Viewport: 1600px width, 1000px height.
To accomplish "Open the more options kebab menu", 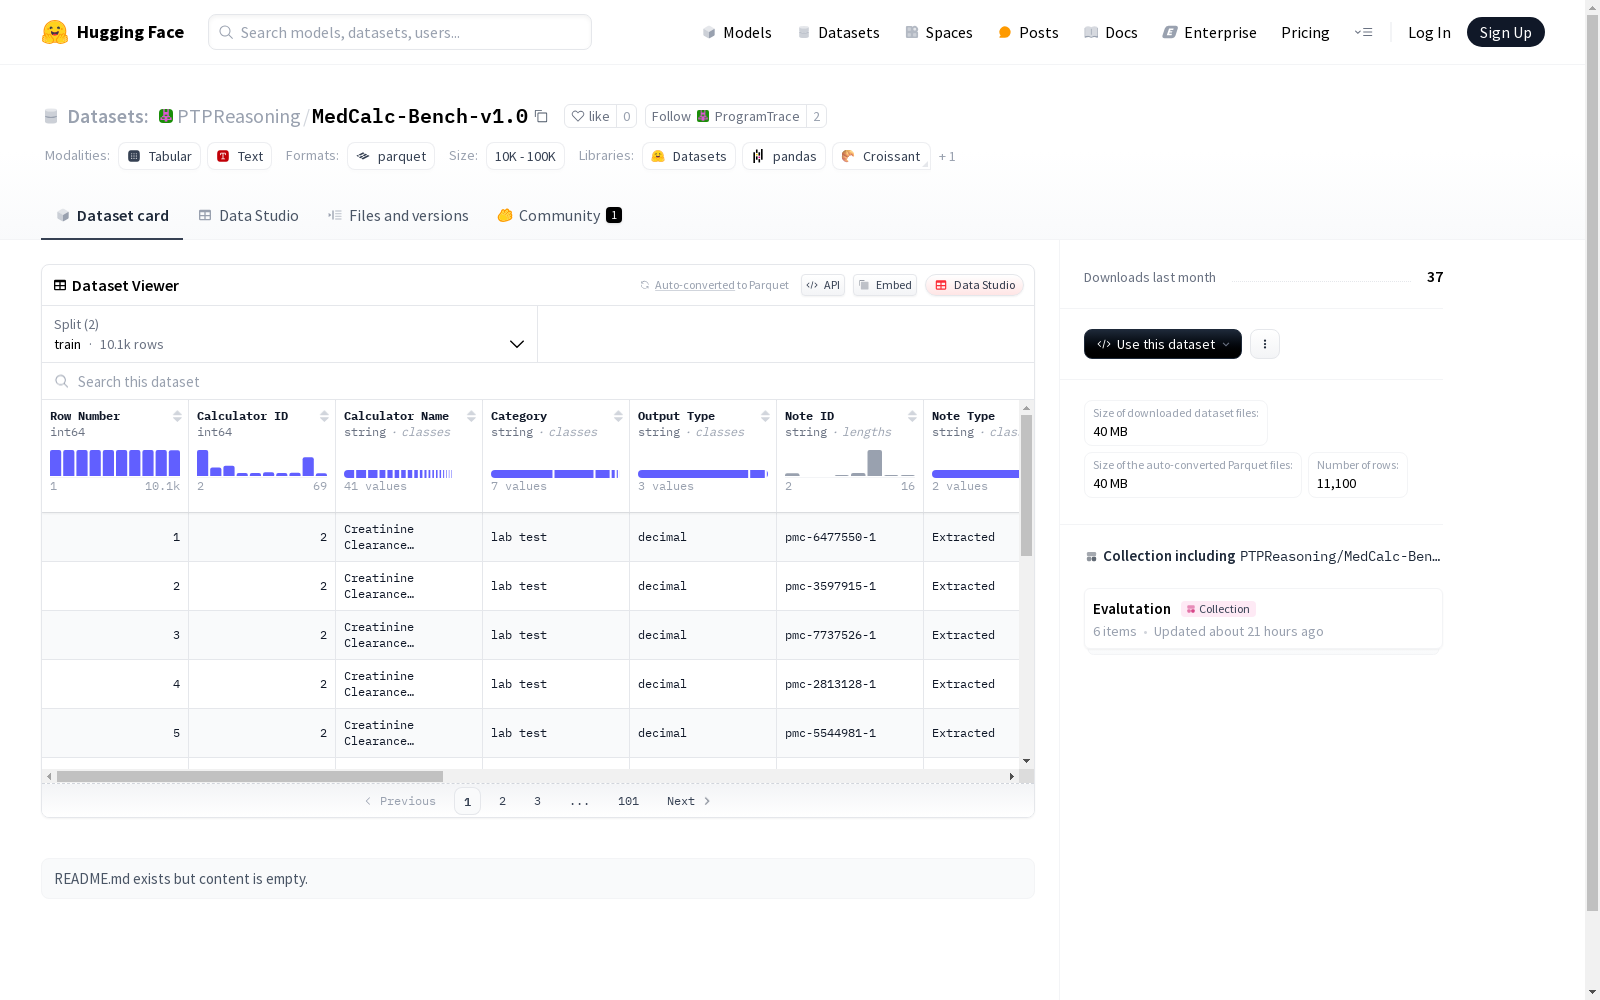I will pyautogui.click(x=1265, y=344).
